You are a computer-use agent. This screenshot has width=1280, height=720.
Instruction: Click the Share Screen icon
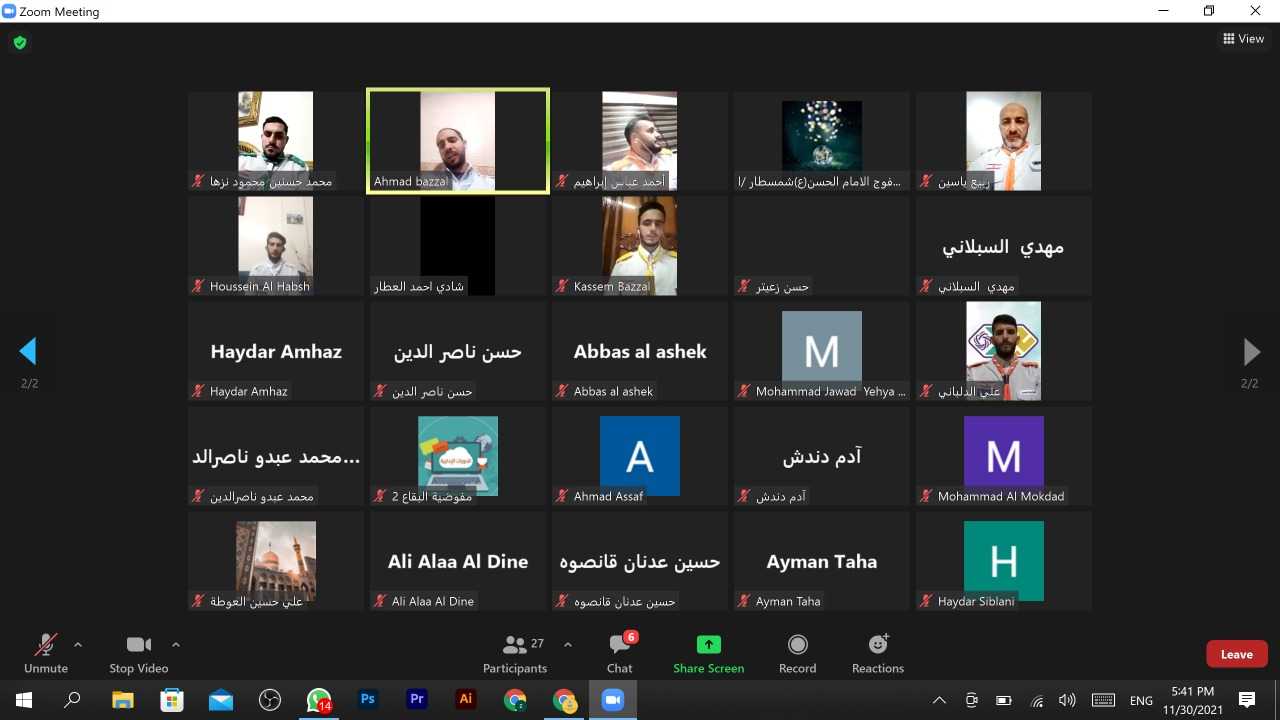[708, 645]
